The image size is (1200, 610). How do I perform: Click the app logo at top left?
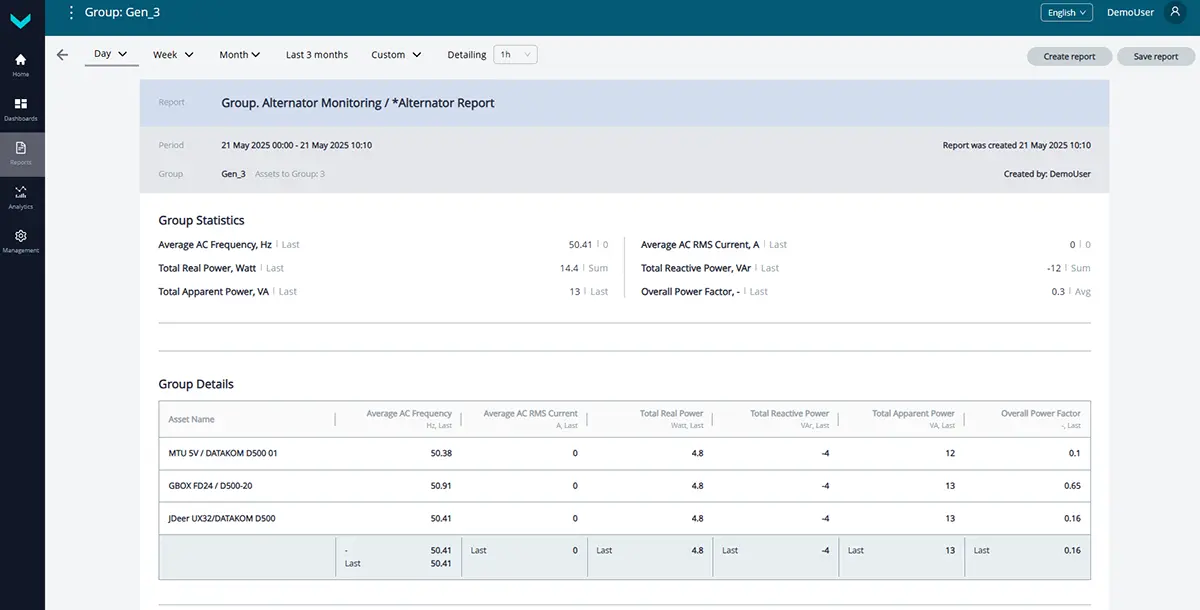coord(21,18)
